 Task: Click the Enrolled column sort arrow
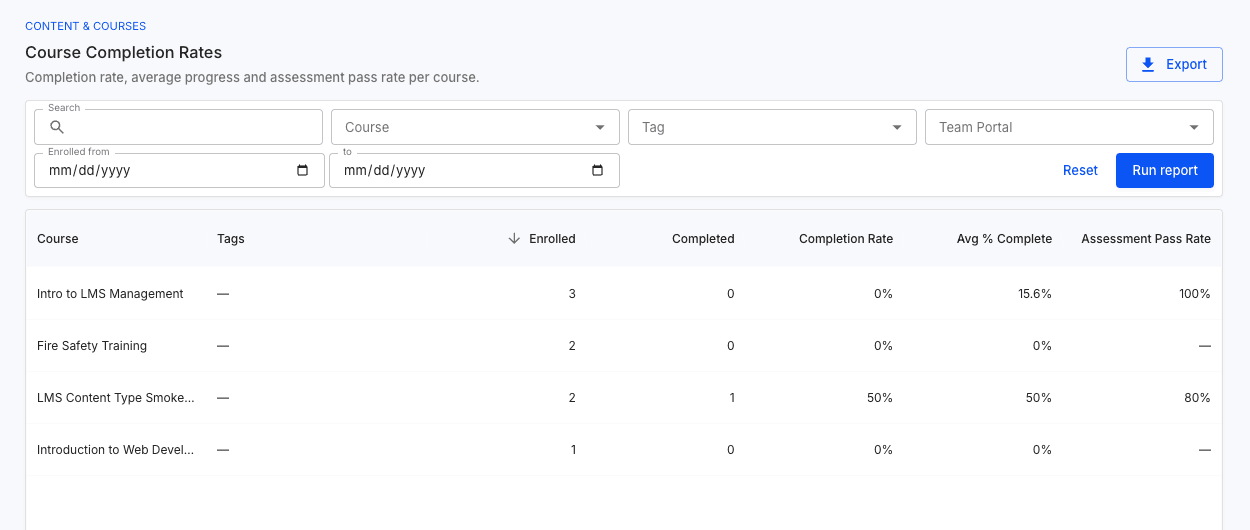(x=514, y=238)
